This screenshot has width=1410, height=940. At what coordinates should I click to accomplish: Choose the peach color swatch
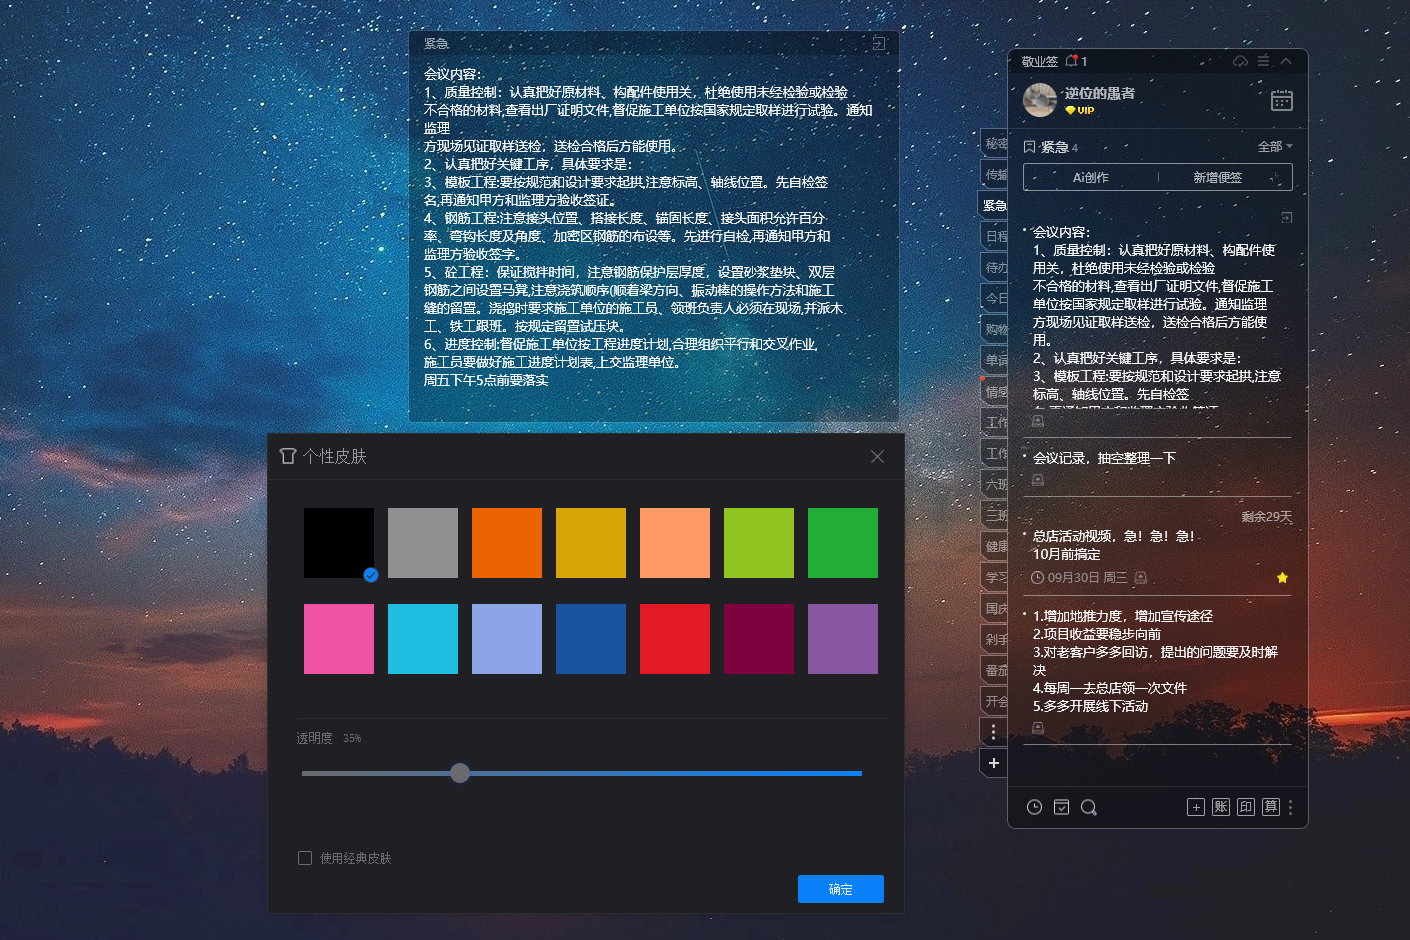(675, 543)
